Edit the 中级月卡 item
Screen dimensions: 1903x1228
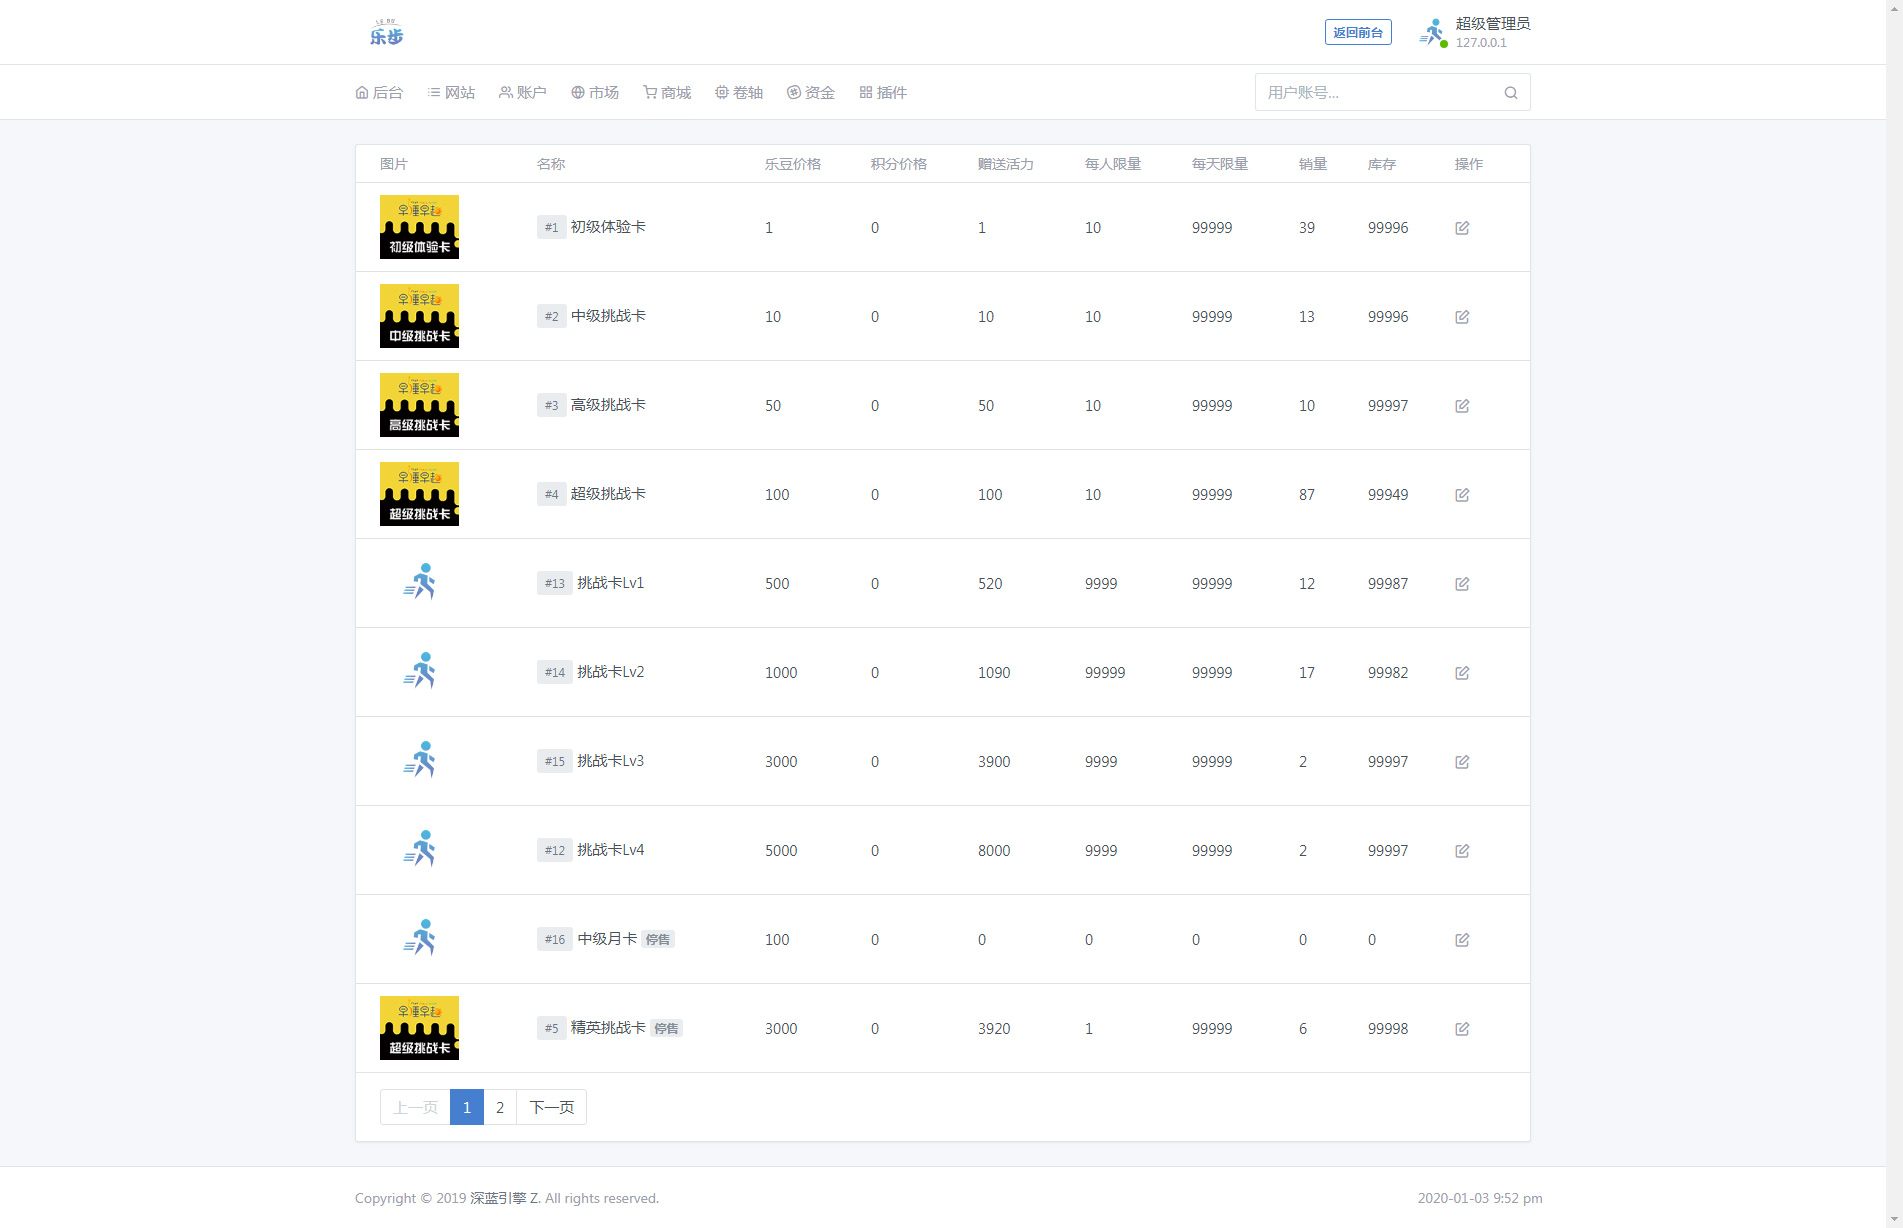pos(1462,940)
